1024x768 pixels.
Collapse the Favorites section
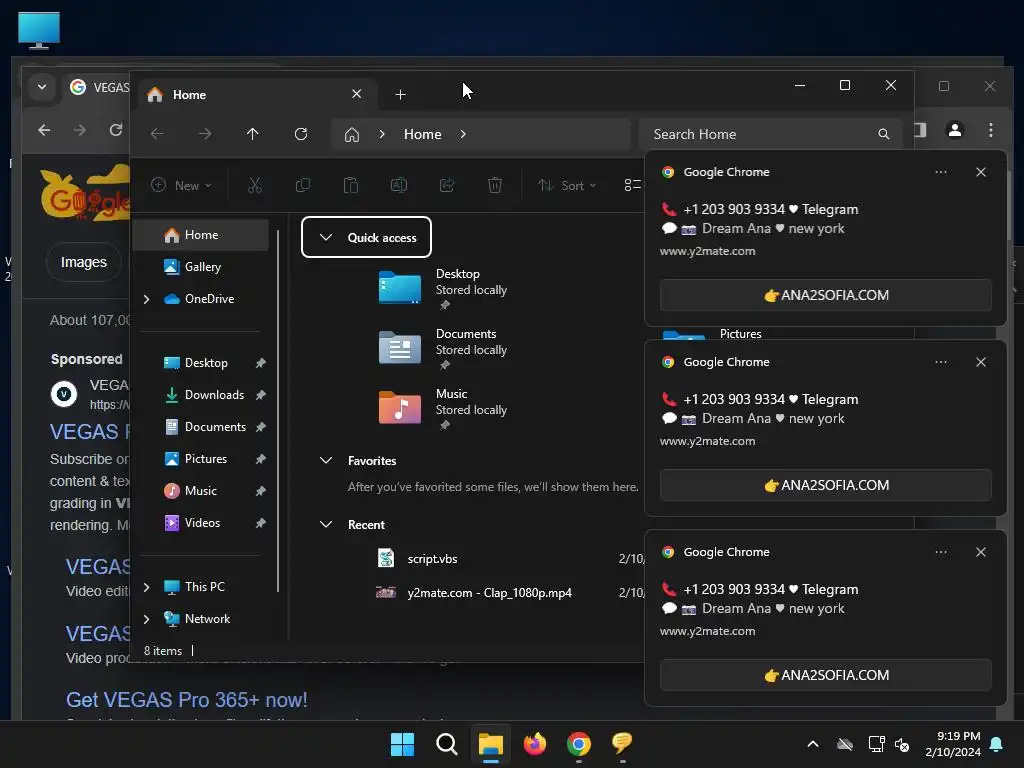click(326, 460)
